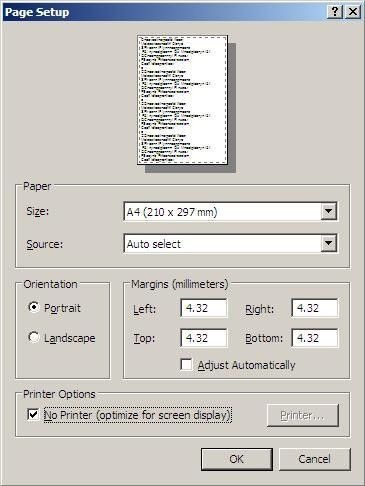365x486 pixels.
Task: Open the paper Size dropdown arrow
Action: [x=328, y=211]
